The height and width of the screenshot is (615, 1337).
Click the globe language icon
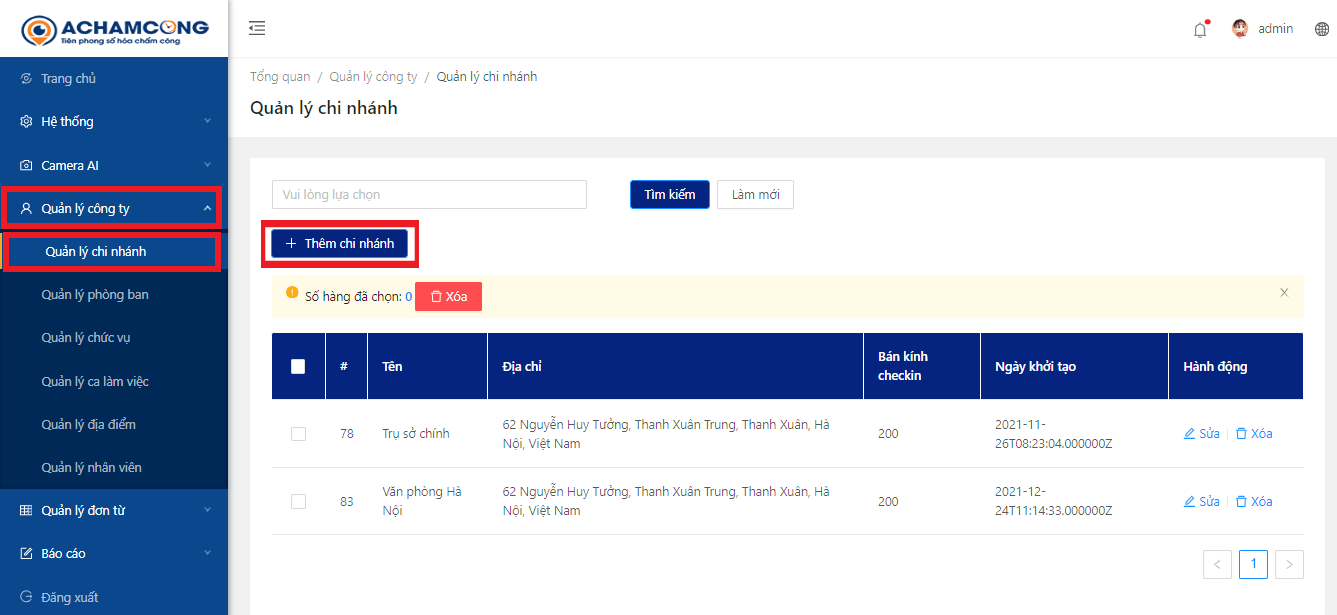click(1322, 30)
